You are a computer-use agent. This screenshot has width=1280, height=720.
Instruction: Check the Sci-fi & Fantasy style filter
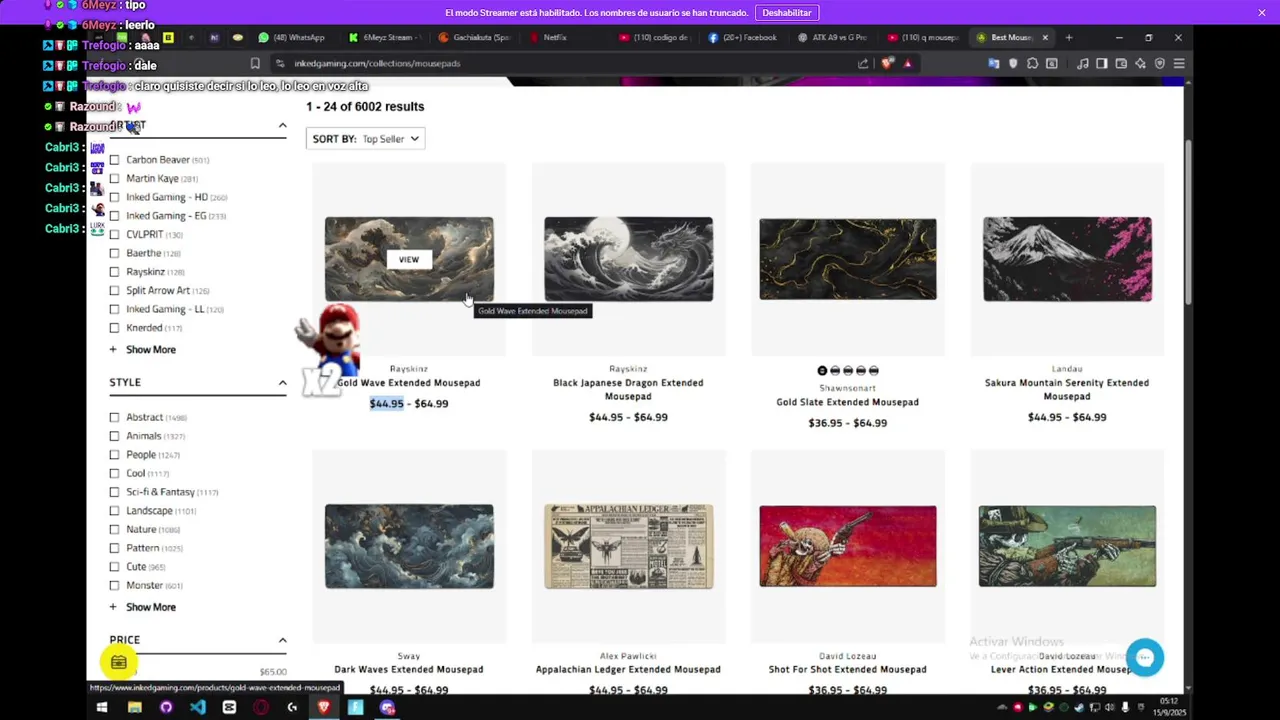(114, 492)
